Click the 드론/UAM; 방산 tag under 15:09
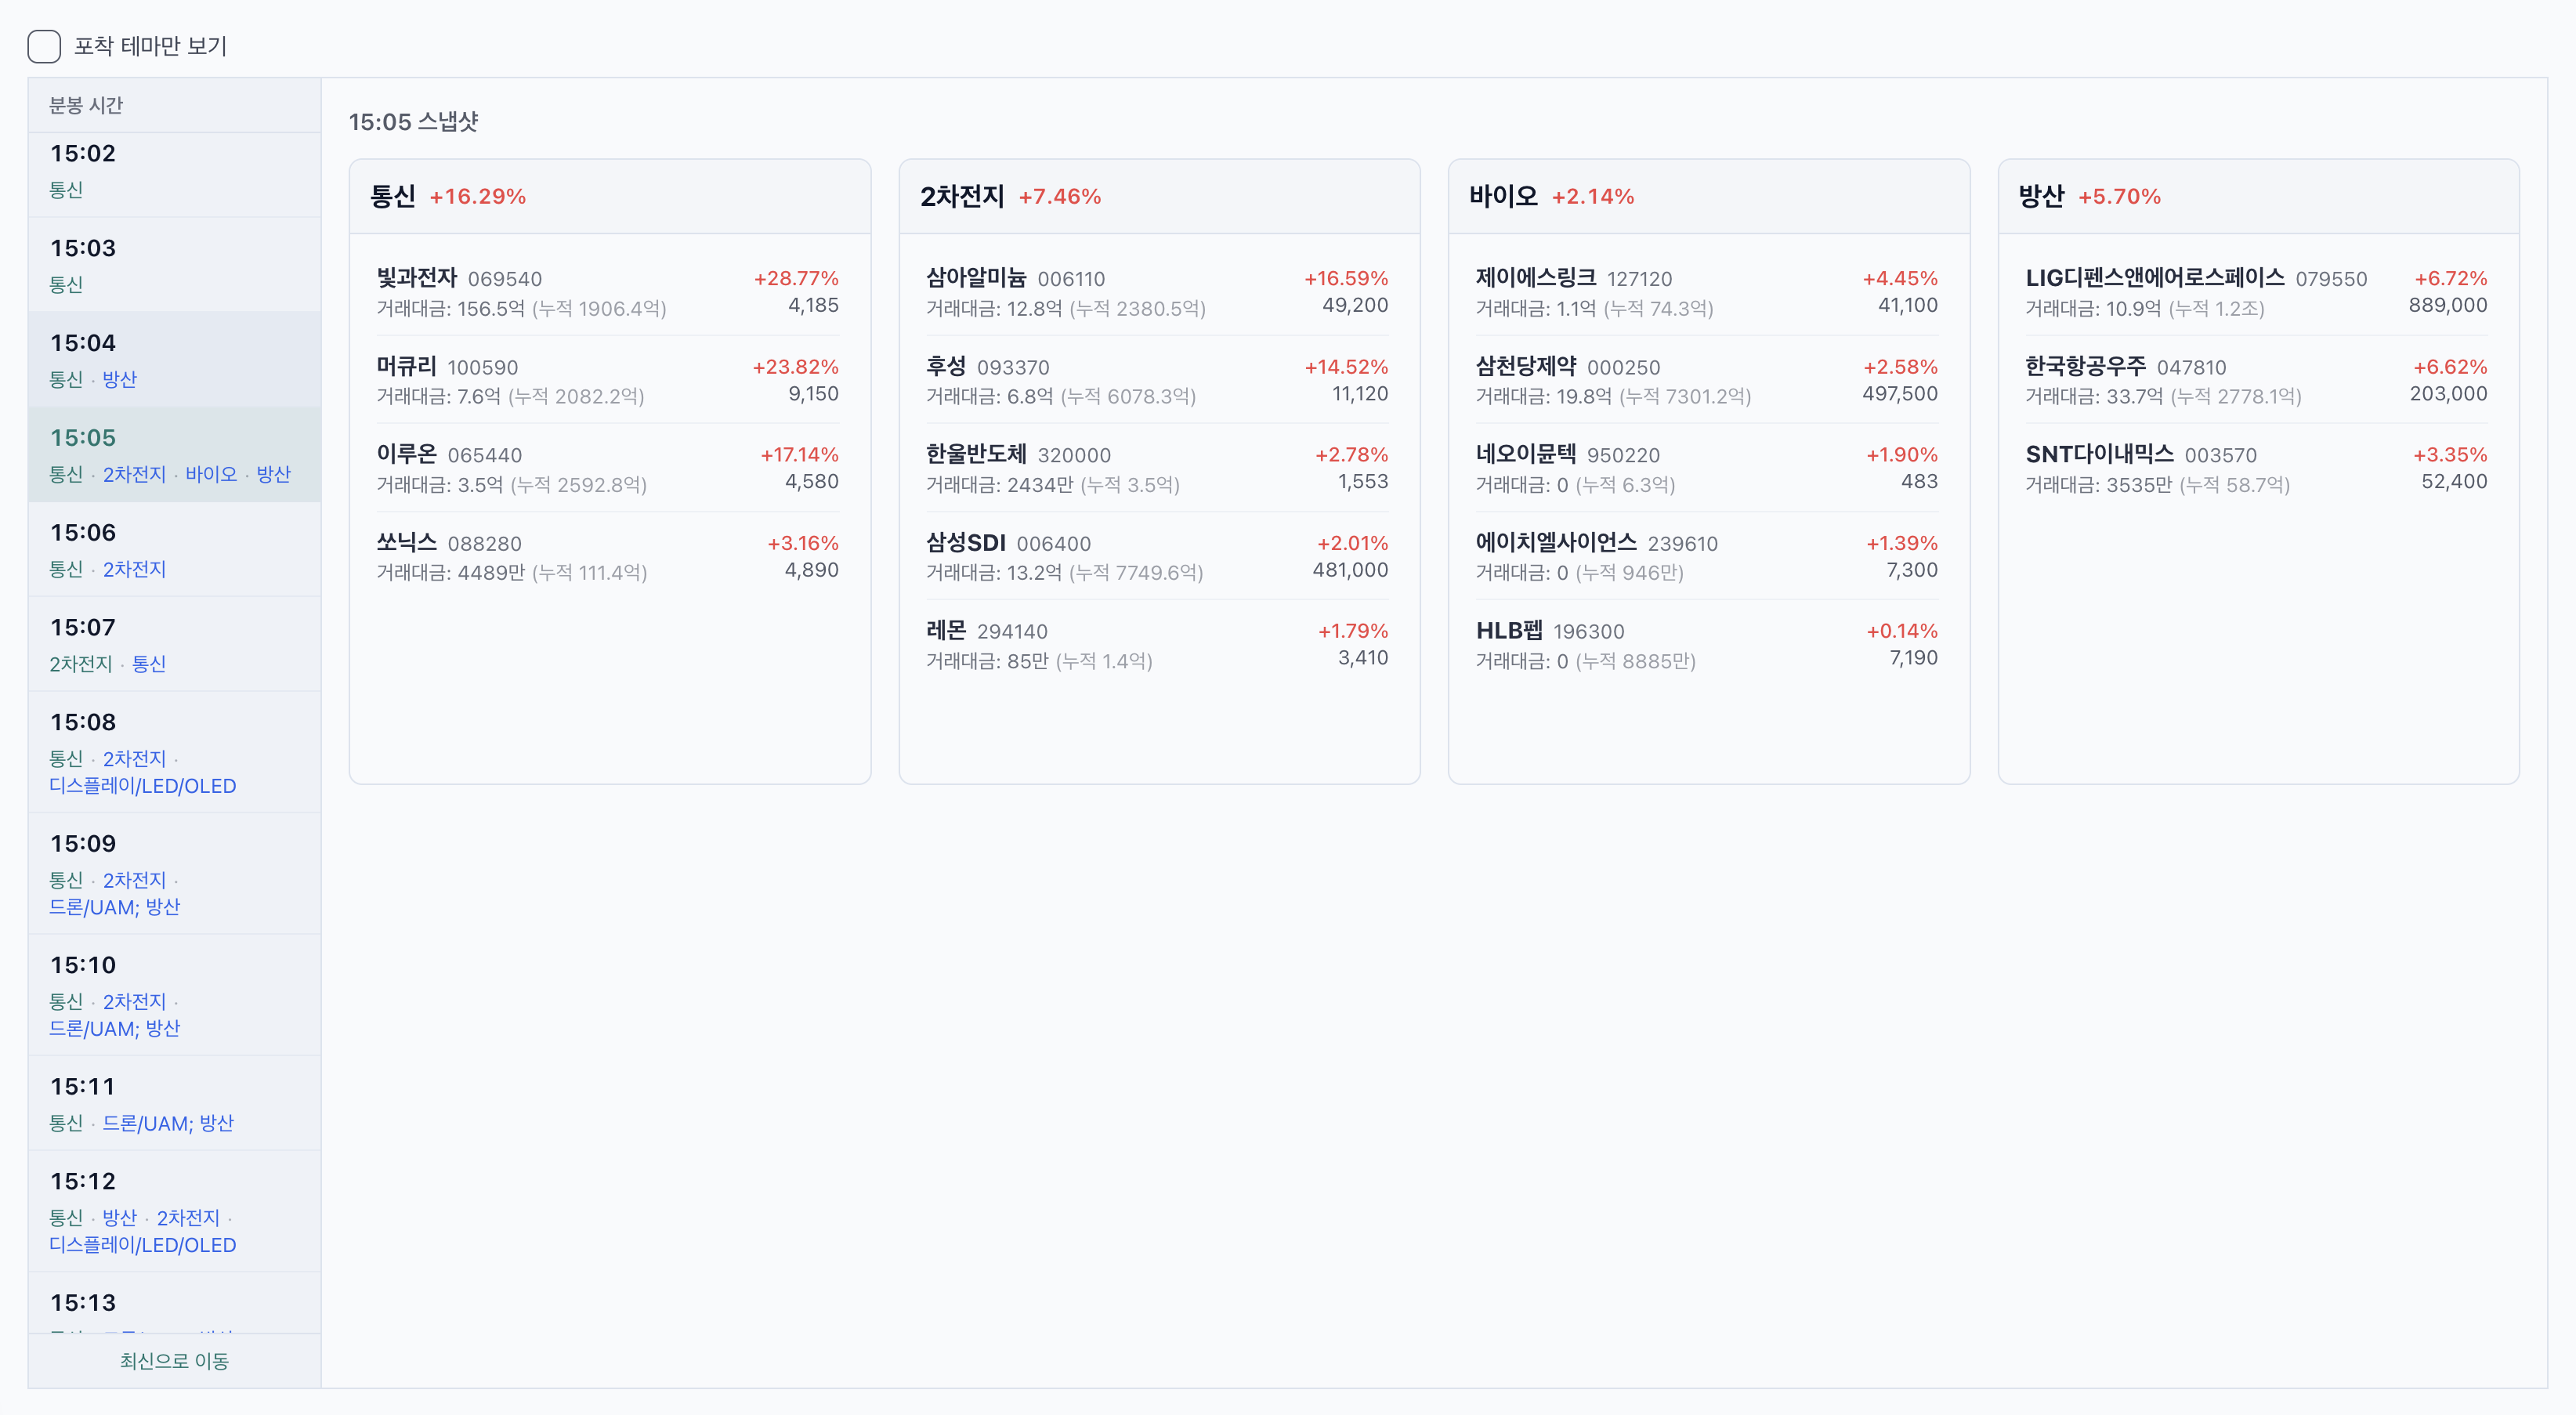 (x=115, y=907)
